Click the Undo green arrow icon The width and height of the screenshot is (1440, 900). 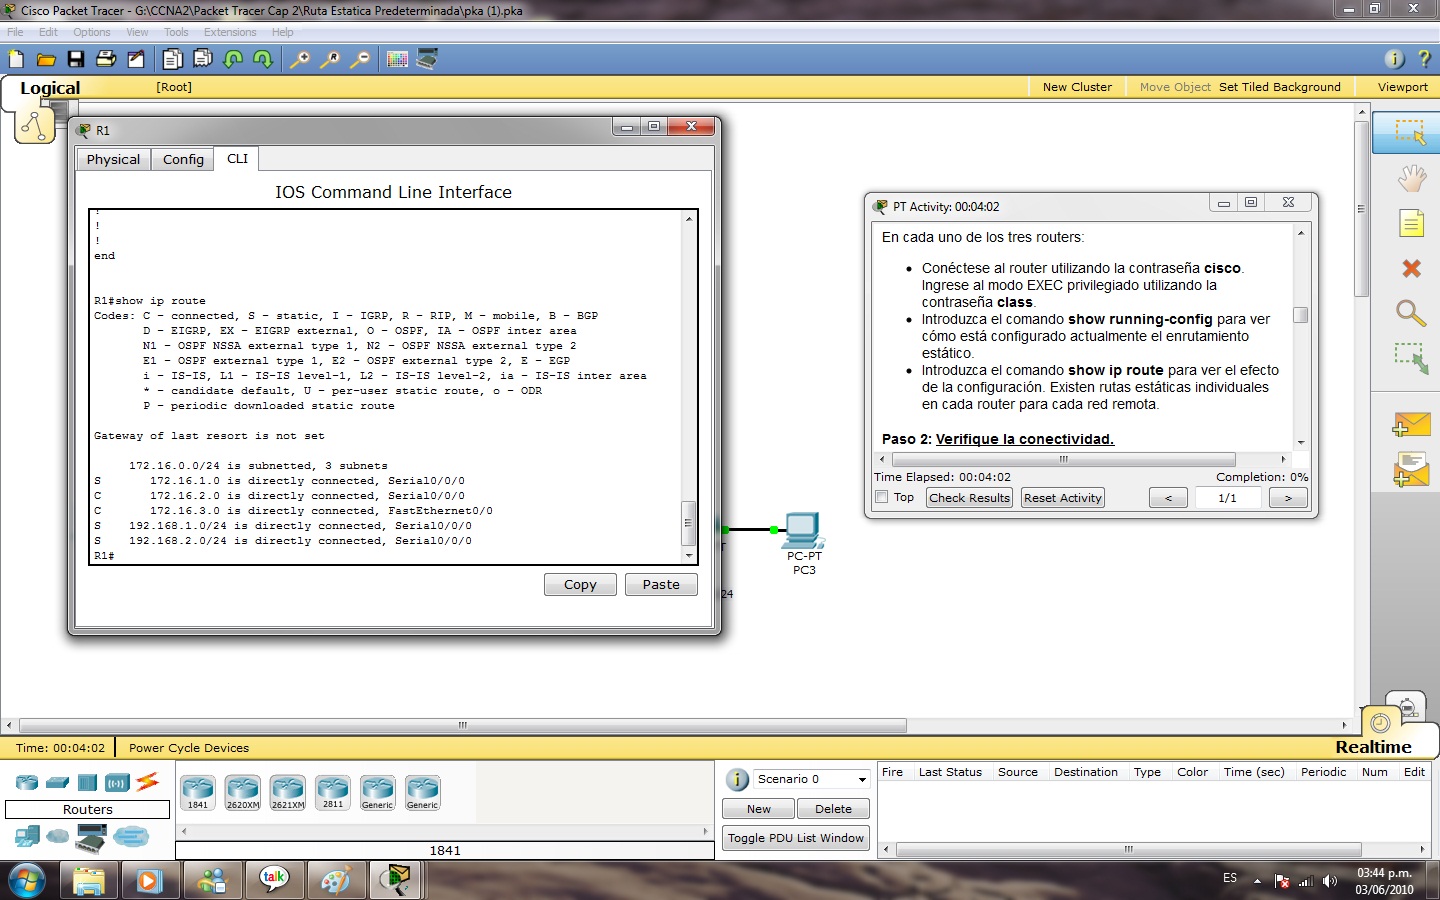coord(233,59)
